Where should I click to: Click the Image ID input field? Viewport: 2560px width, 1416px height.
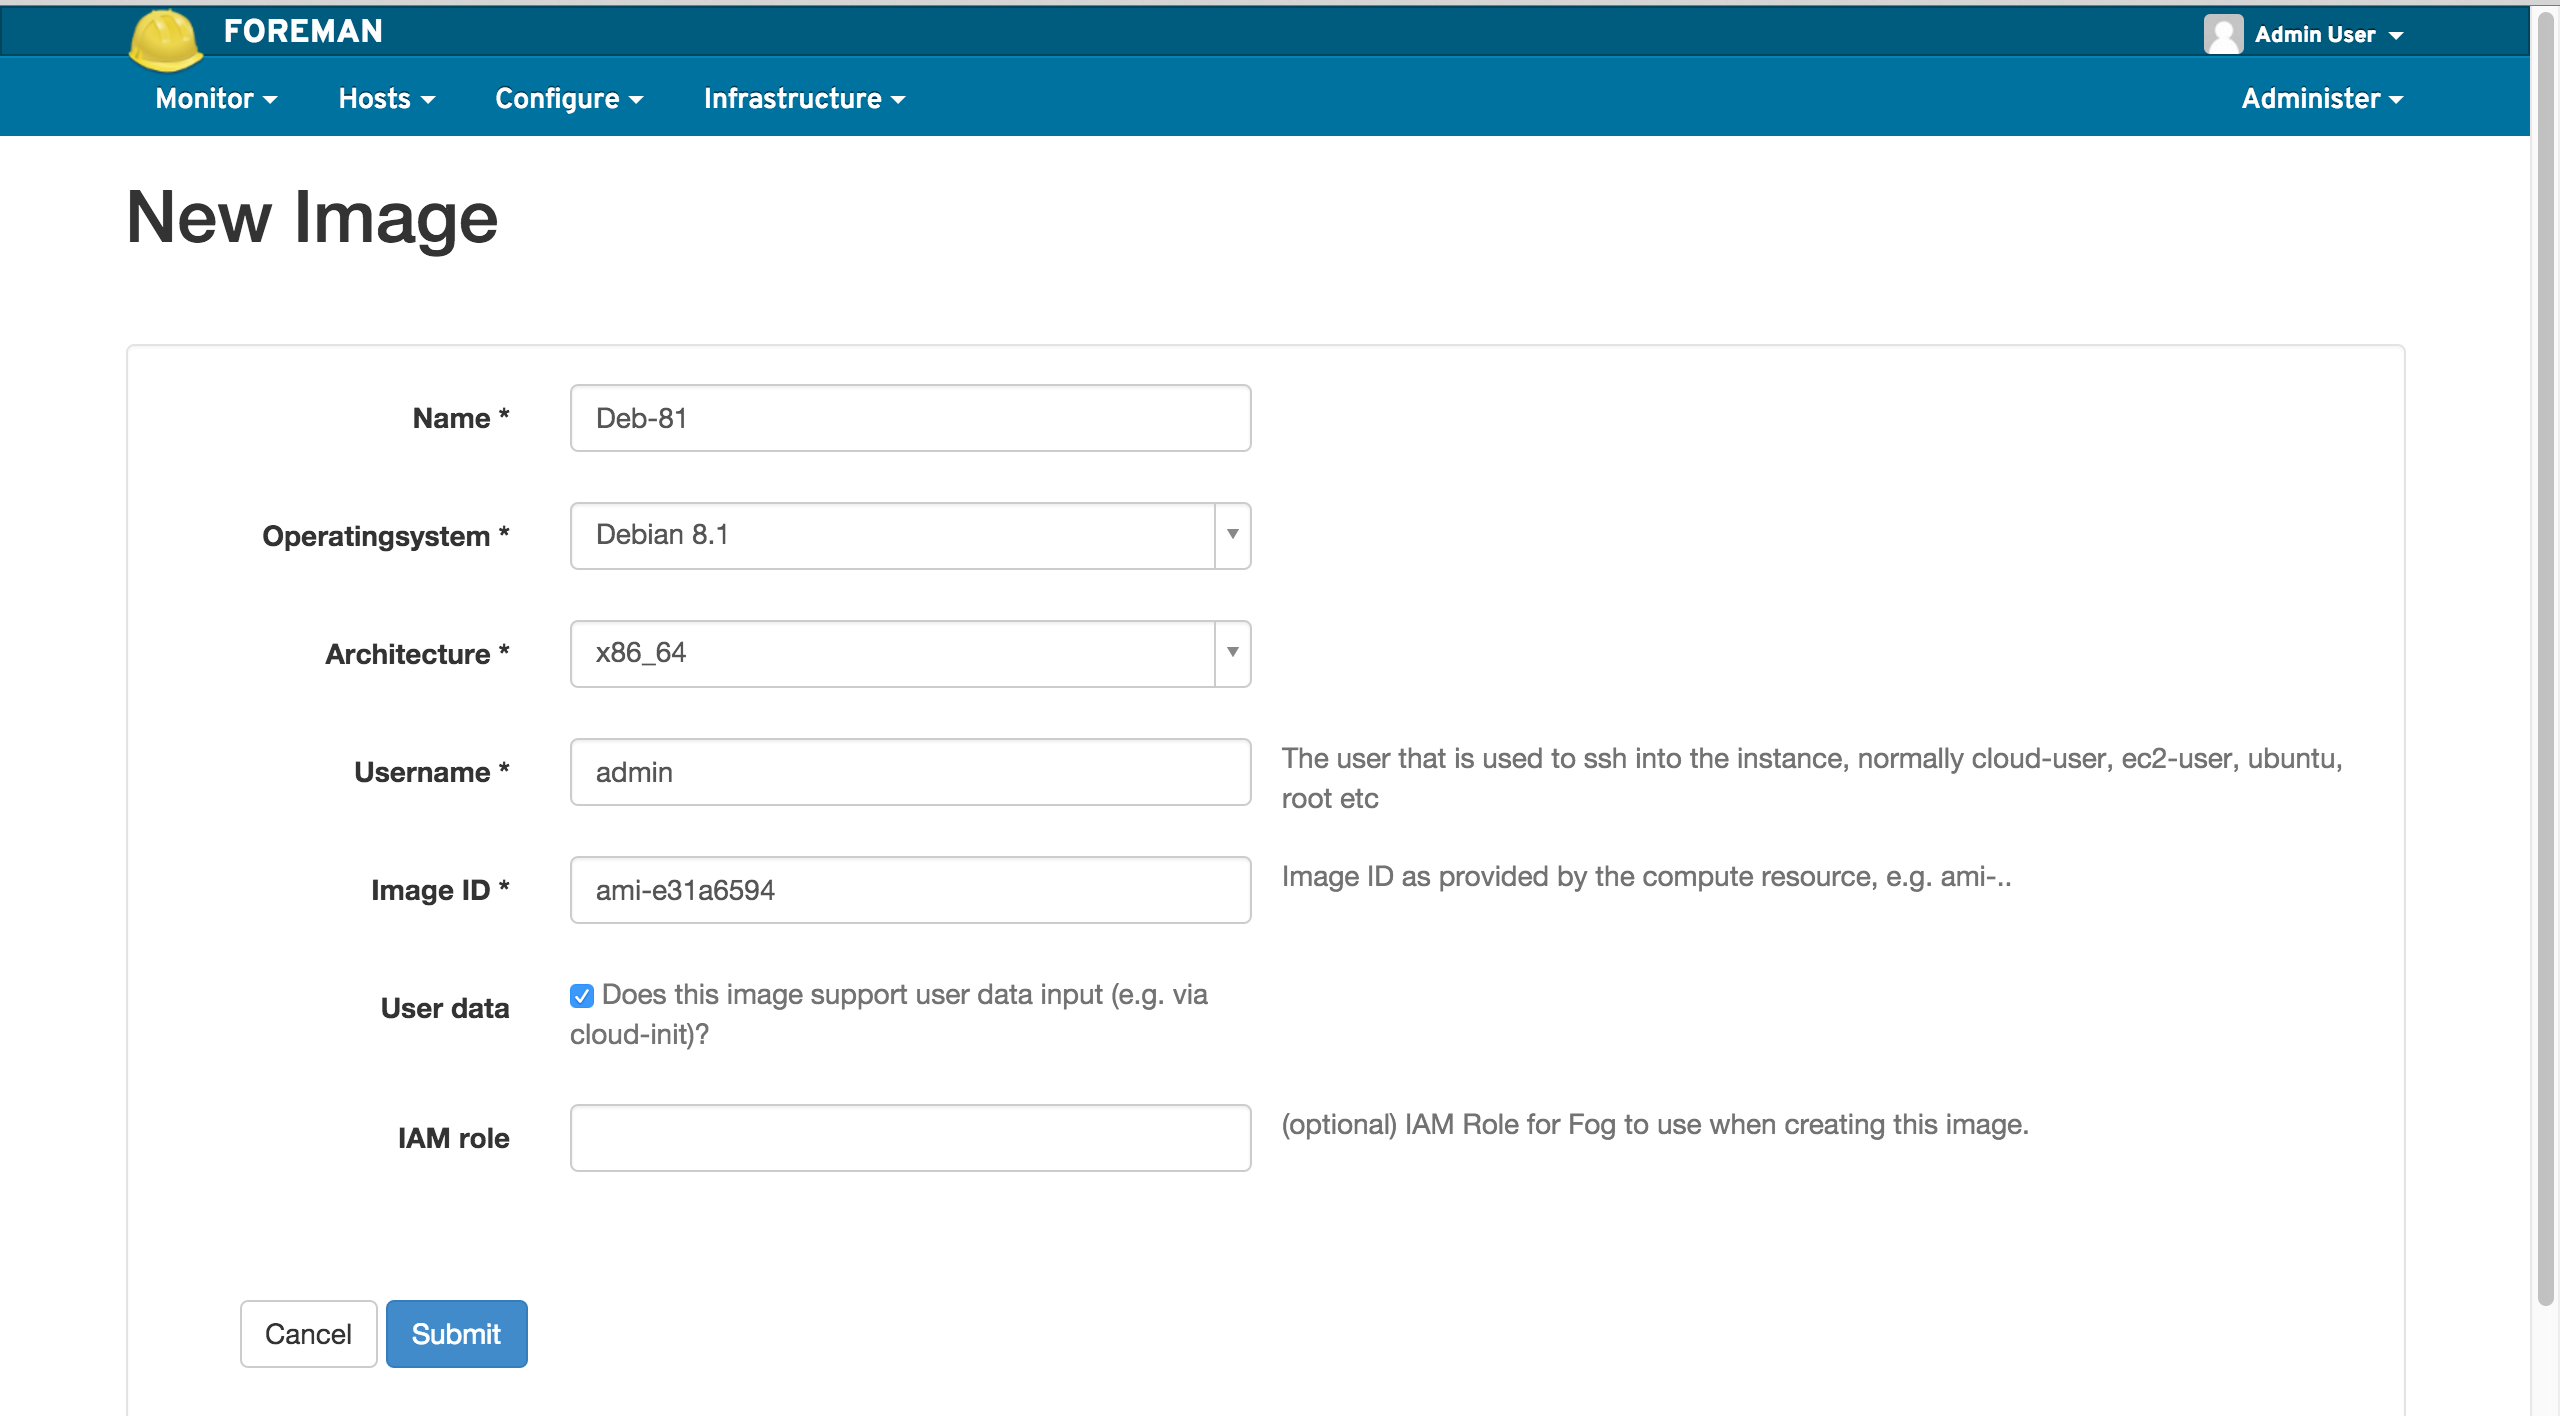pos(909,890)
